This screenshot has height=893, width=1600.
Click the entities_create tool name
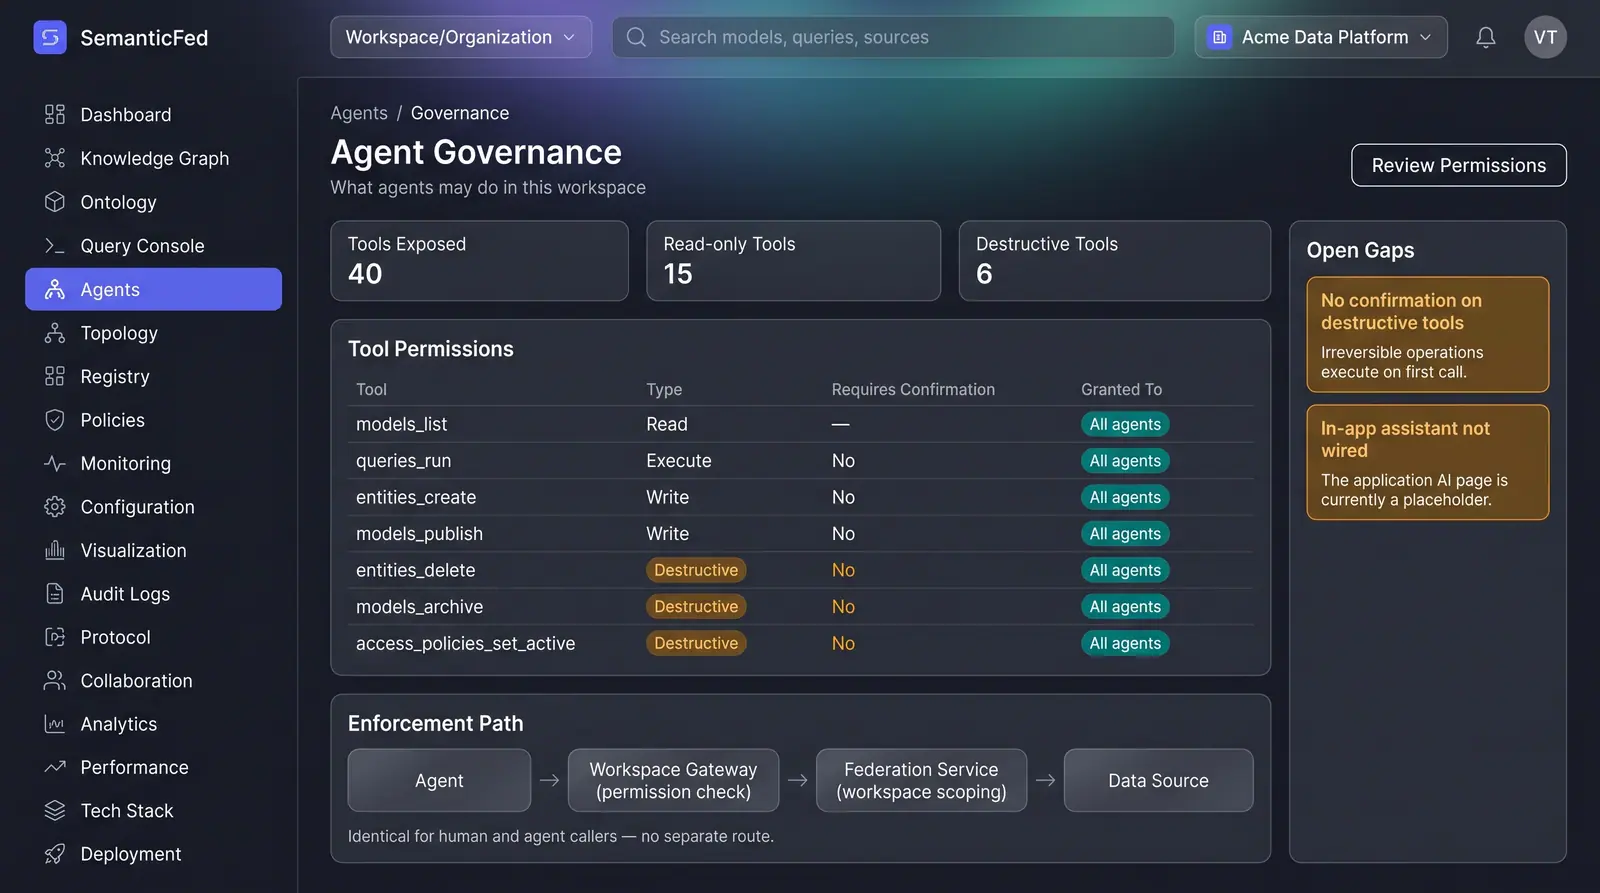pos(416,497)
